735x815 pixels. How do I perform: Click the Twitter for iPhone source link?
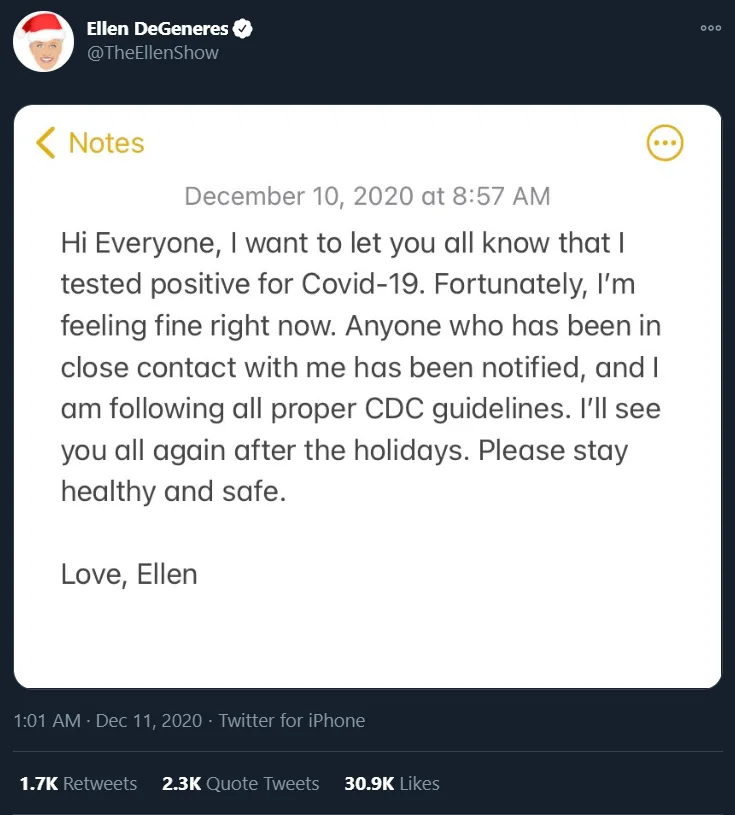[x=292, y=720]
